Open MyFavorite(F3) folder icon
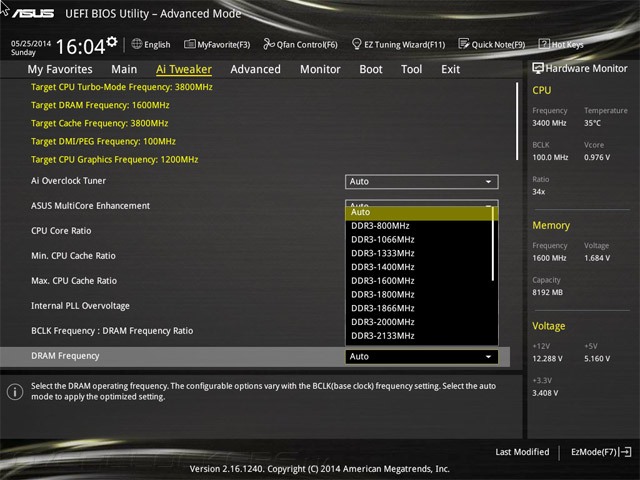Viewport: 640px width, 480px height. click(x=190, y=44)
